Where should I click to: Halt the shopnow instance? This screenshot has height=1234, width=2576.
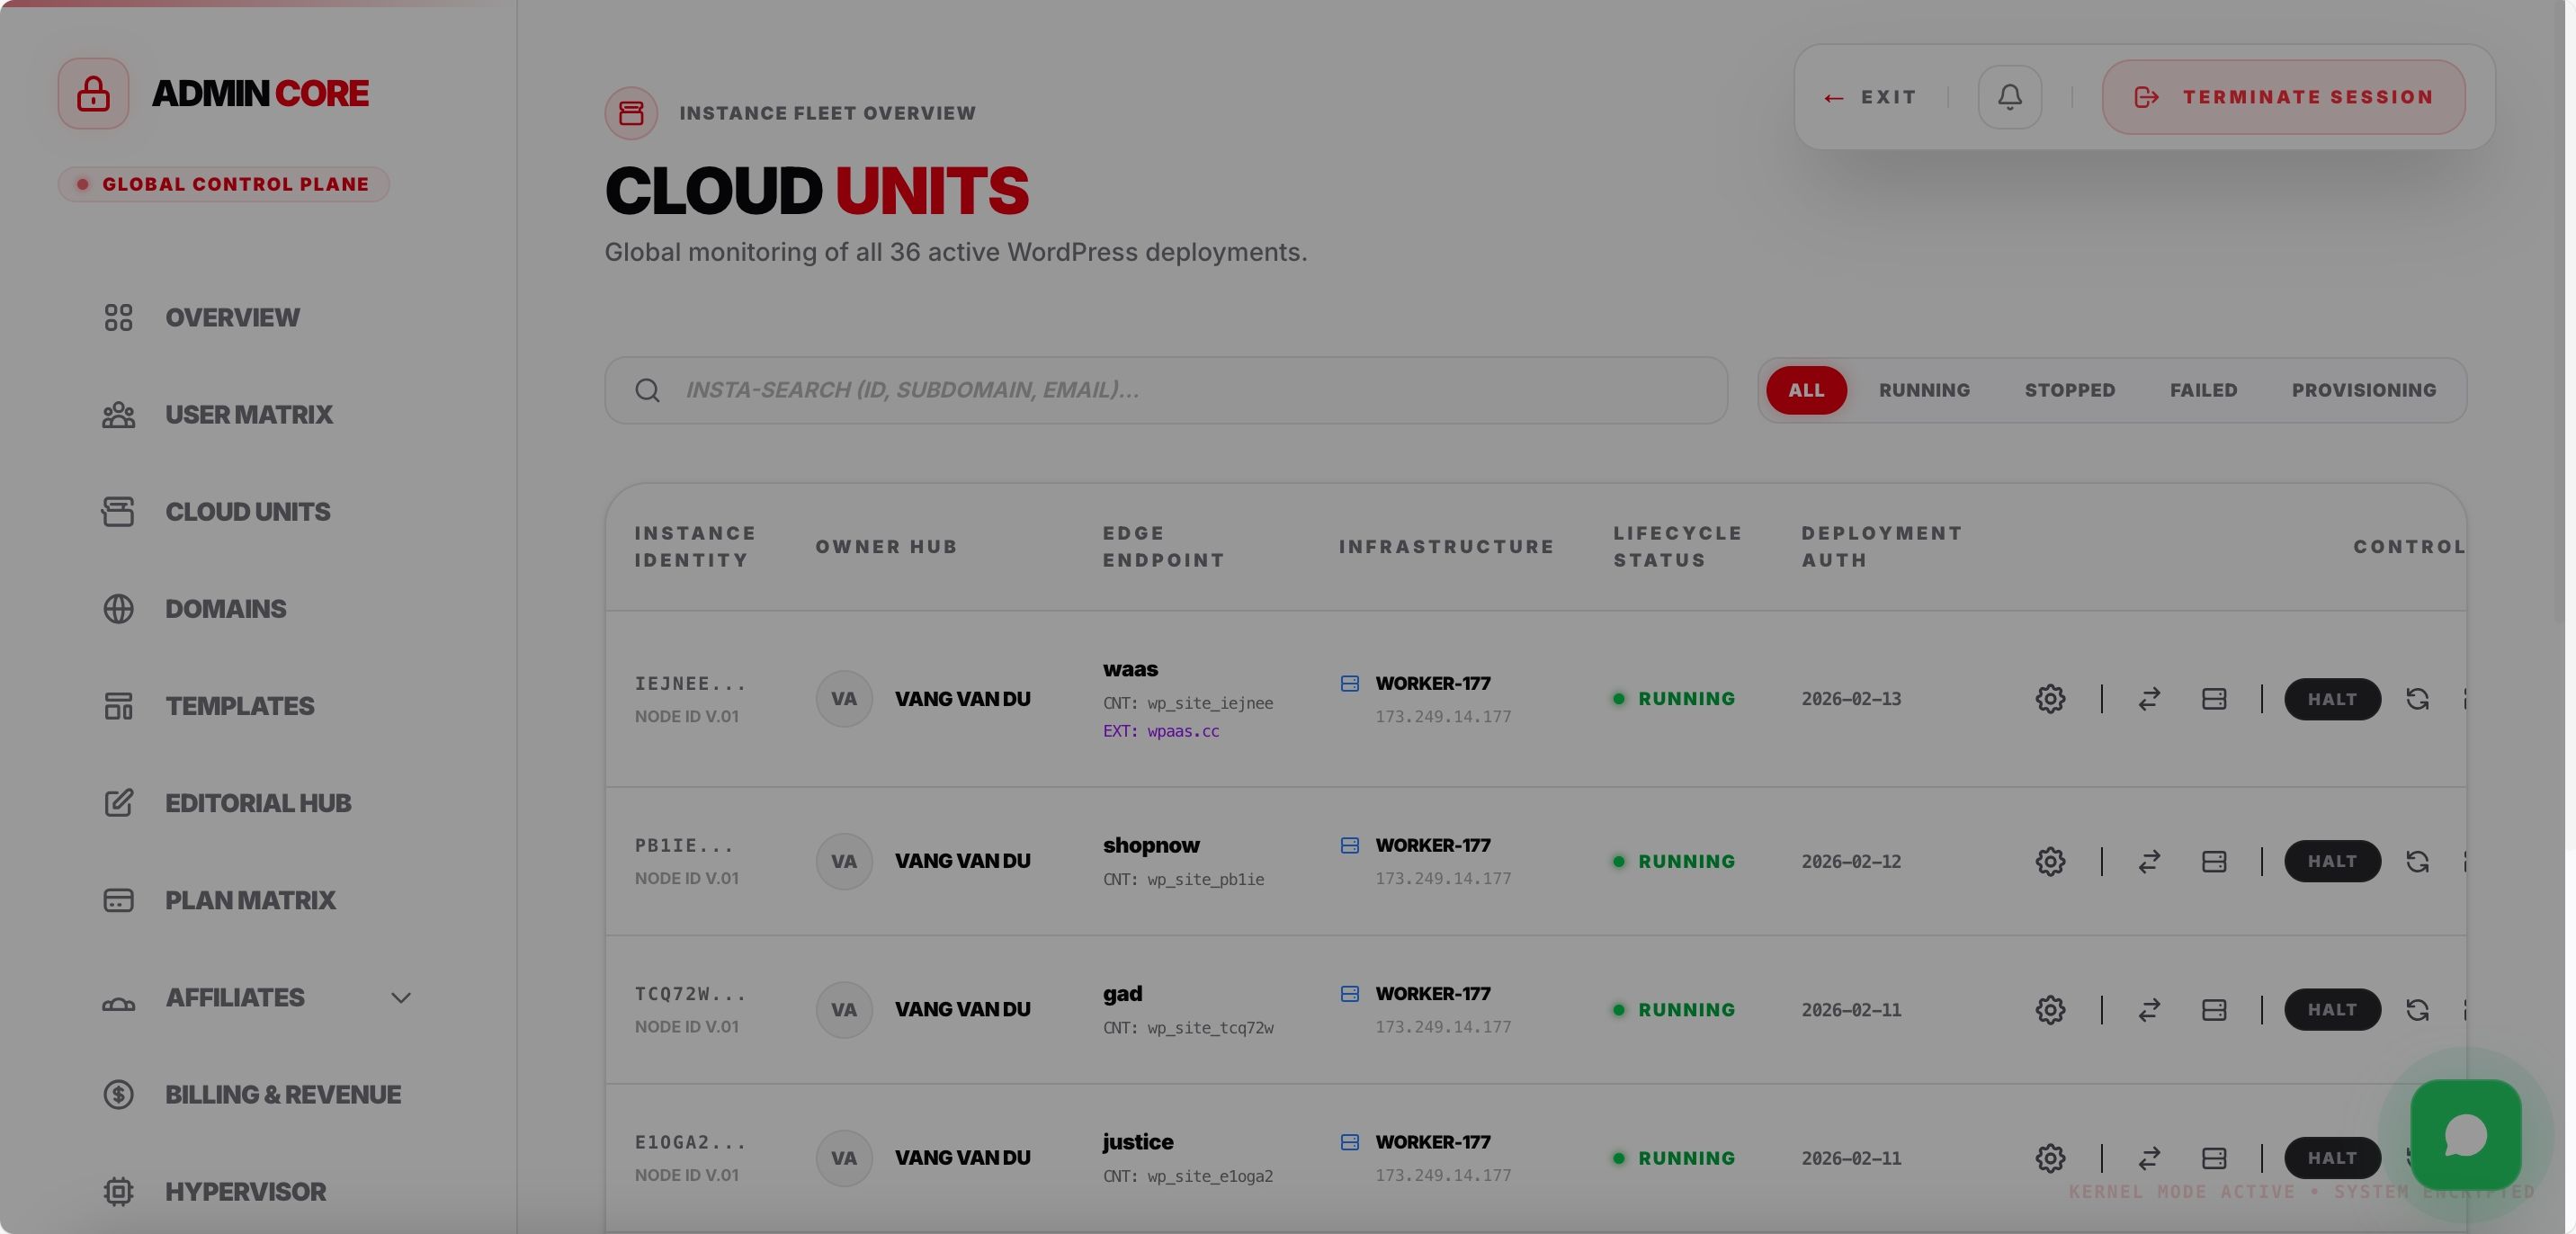pos(2331,861)
